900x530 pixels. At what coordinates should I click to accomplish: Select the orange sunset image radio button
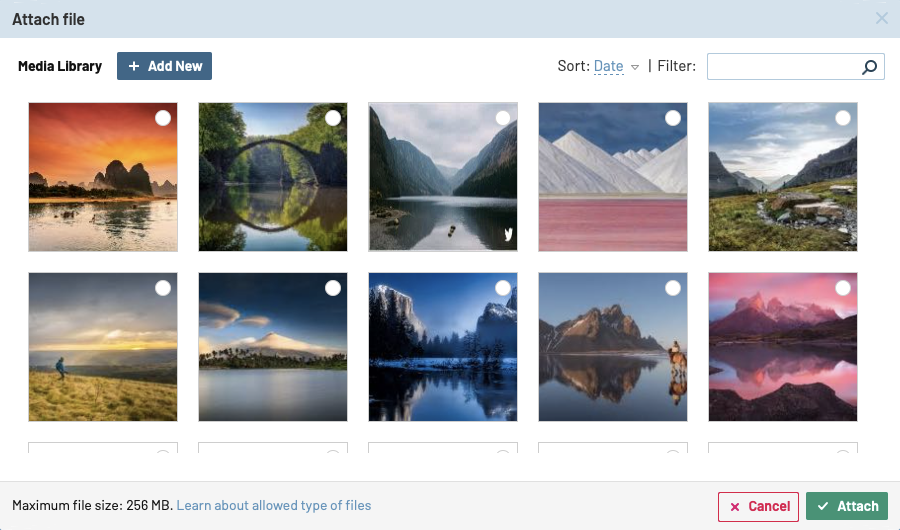(163, 118)
